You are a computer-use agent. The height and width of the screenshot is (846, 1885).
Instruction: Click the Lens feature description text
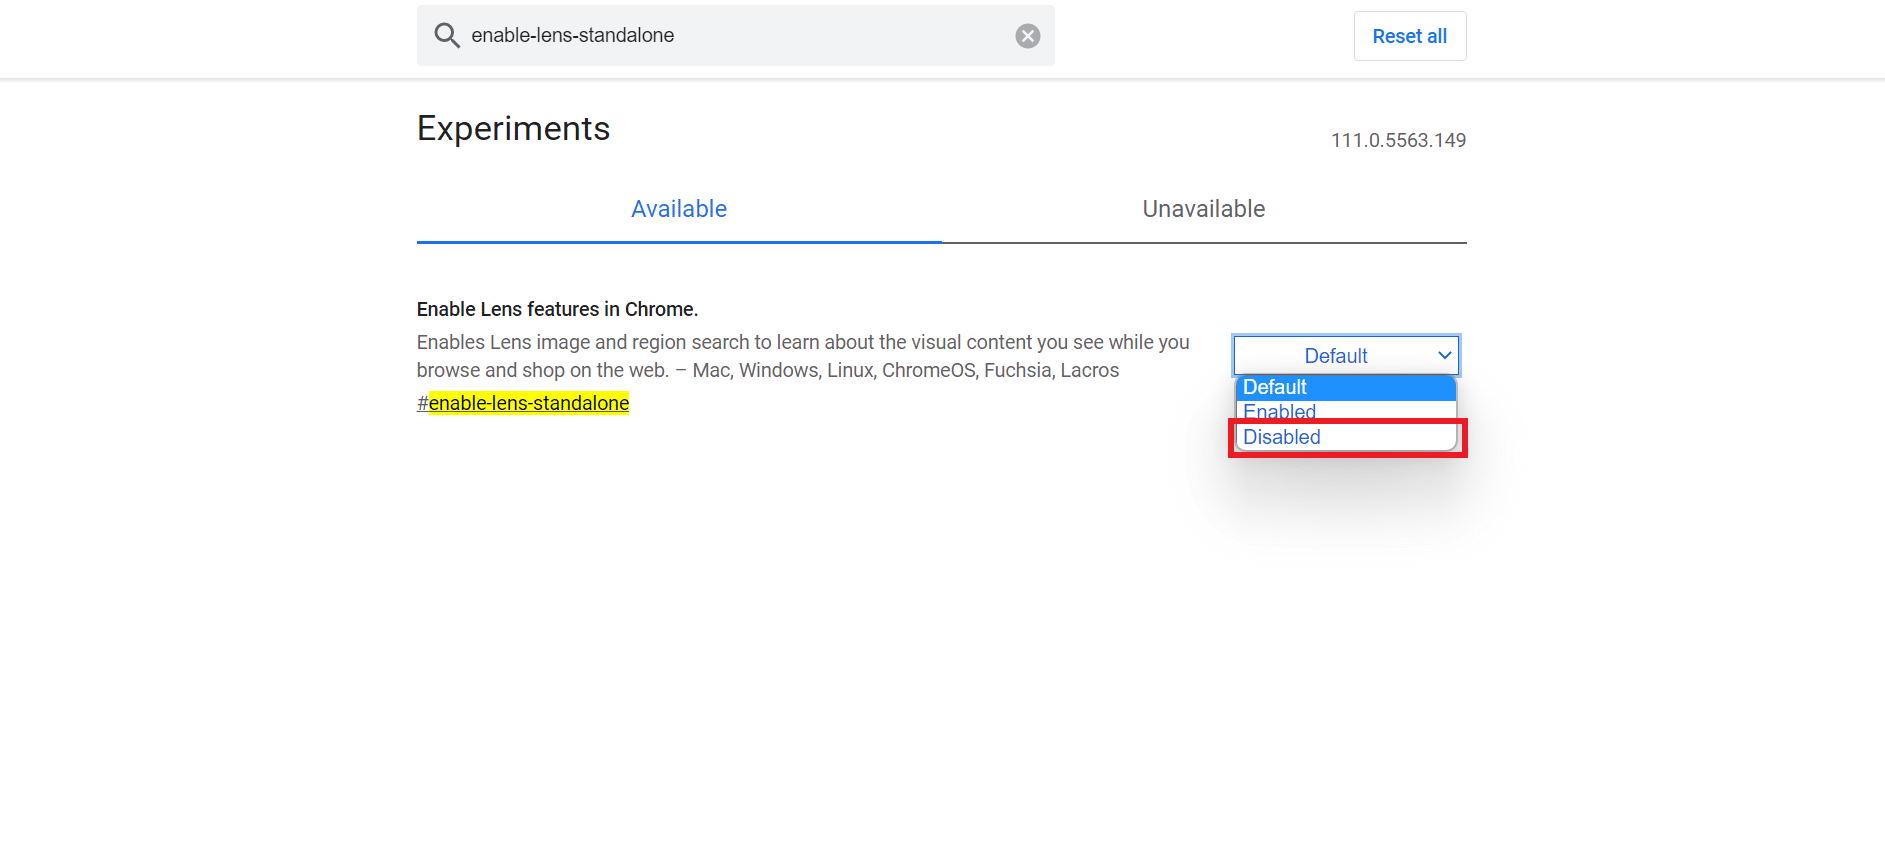[803, 356]
